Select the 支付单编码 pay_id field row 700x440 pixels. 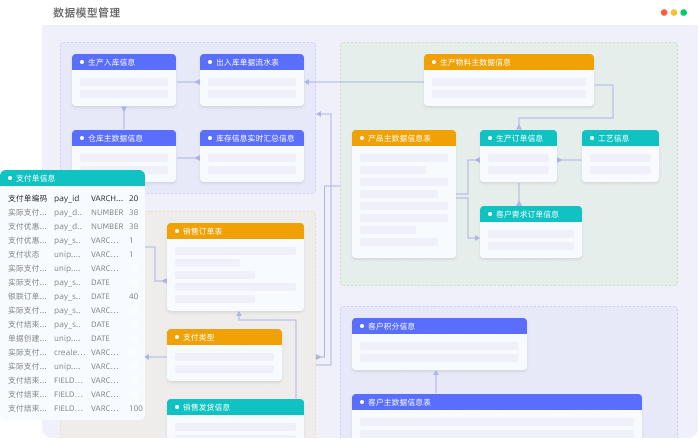(x=72, y=198)
